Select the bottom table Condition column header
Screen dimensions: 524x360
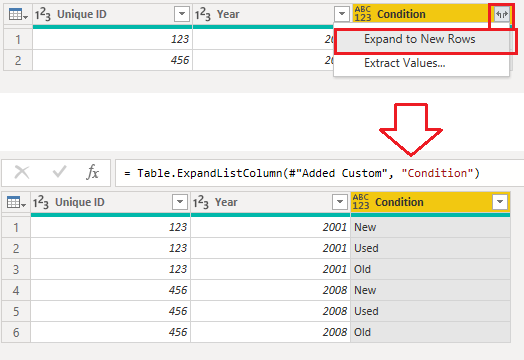coord(430,202)
